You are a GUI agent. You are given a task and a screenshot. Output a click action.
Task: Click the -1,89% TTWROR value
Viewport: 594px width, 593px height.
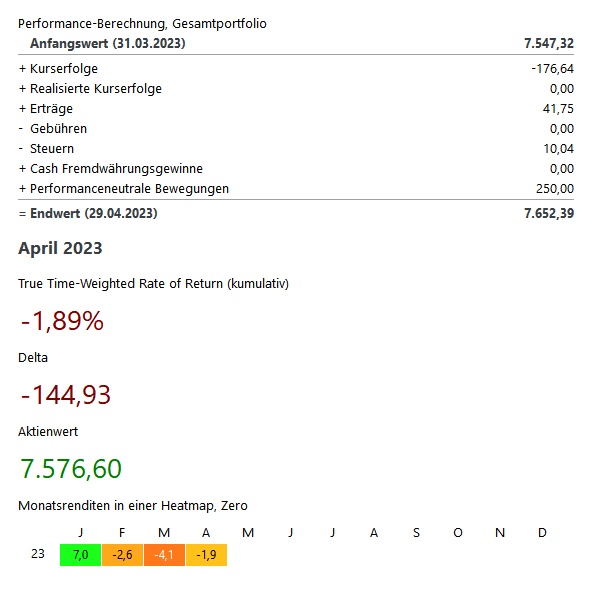(62, 321)
